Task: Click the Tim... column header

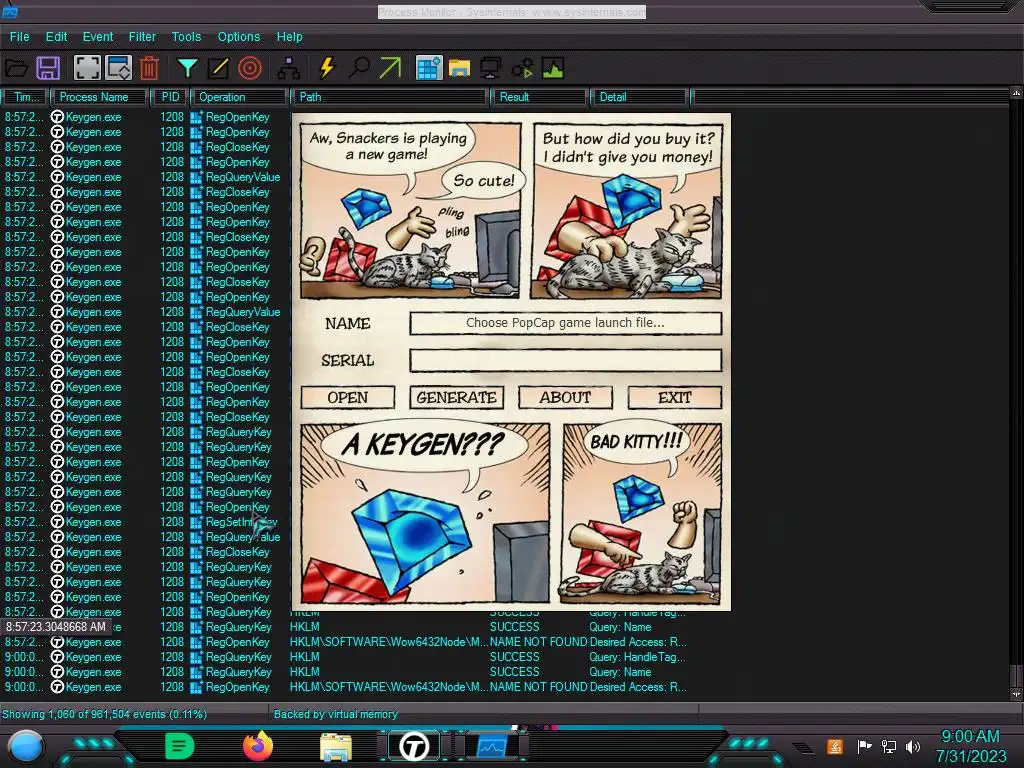Action: point(25,97)
